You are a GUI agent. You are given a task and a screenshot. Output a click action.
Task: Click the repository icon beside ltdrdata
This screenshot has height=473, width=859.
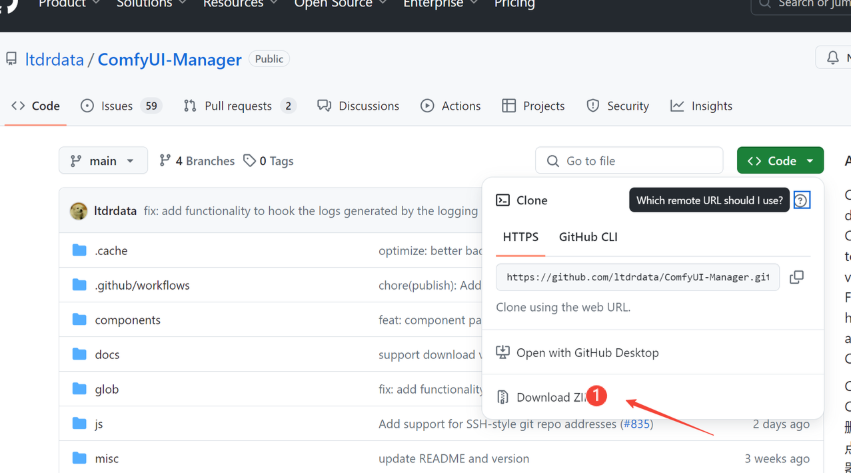pyautogui.click(x=11, y=59)
